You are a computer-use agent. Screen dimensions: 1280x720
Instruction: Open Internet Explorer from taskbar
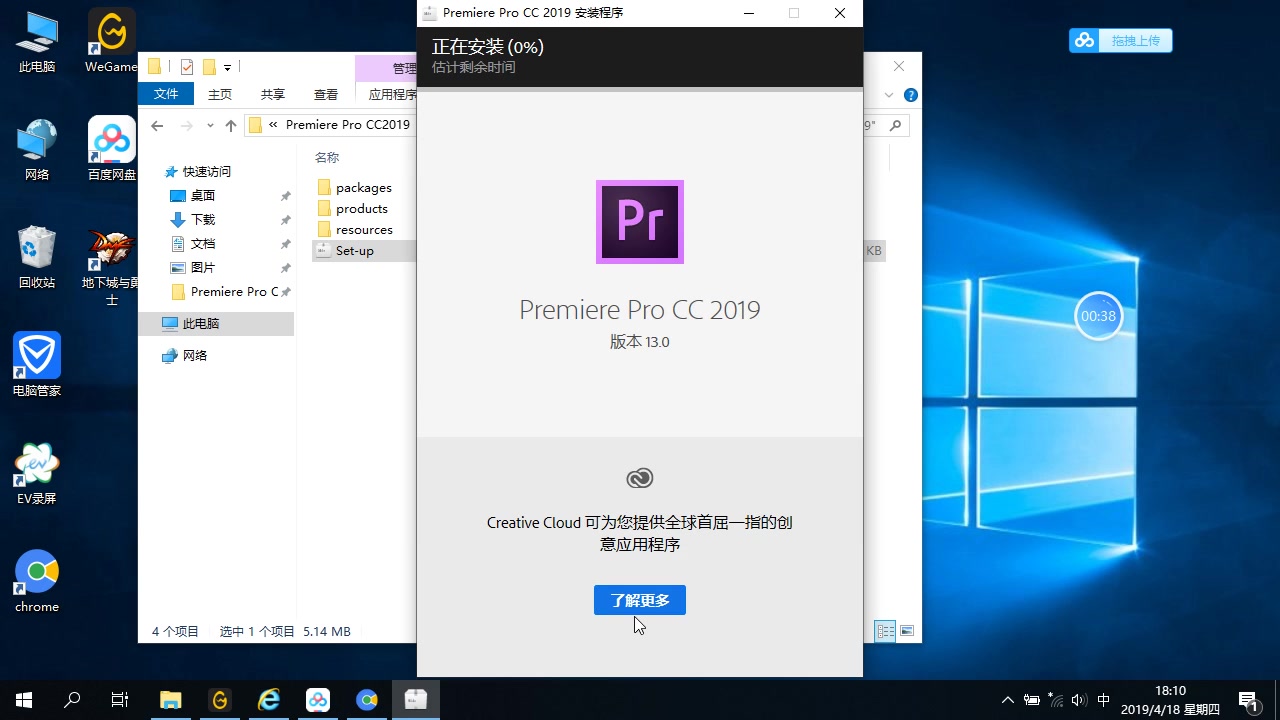coord(269,700)
